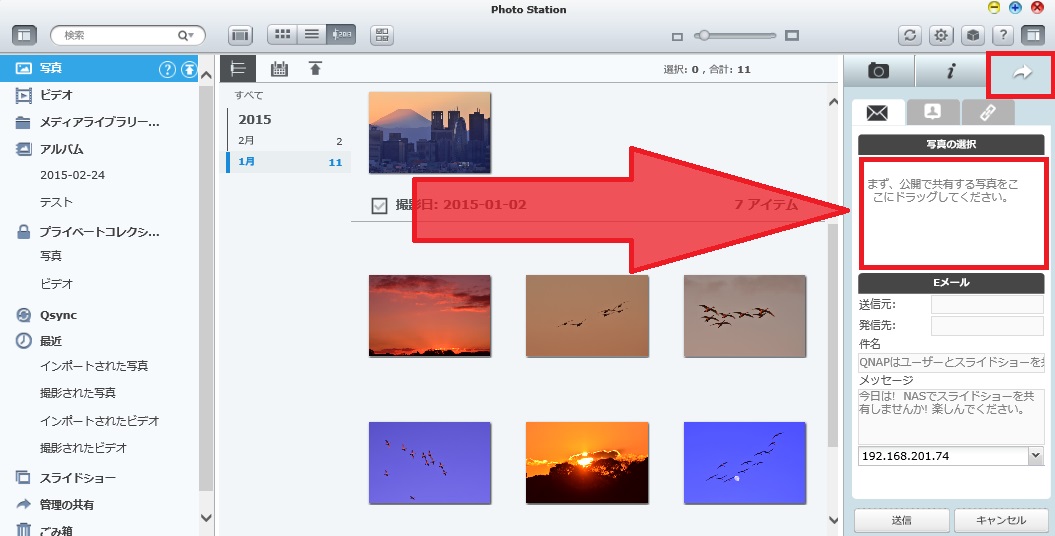Toggle the left sidebar panel icon
This screenshot has height=536, width=1055.
(x=25, y=35)
